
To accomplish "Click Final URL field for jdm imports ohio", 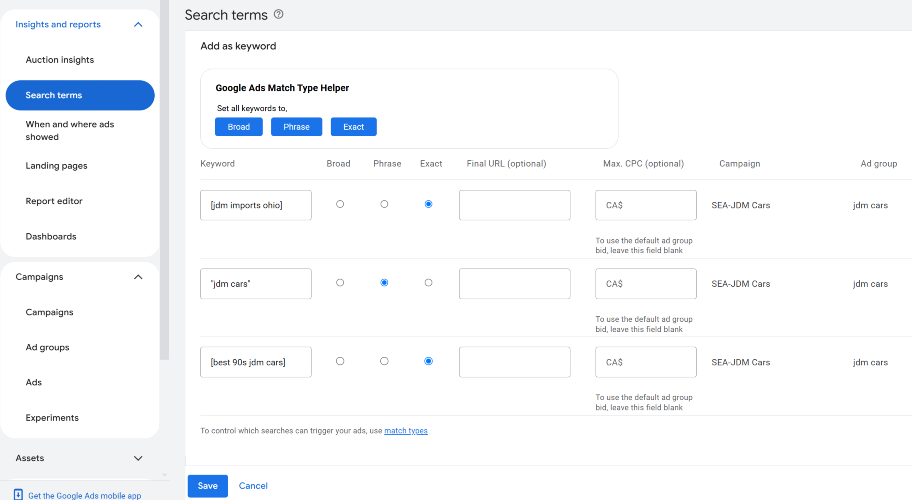I will click(515, 205).
